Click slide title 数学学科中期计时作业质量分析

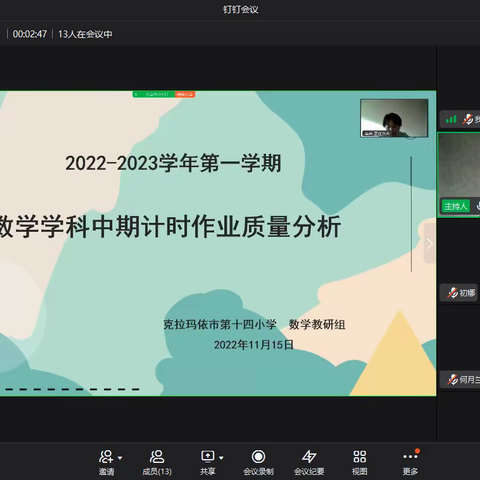(170, 227)
